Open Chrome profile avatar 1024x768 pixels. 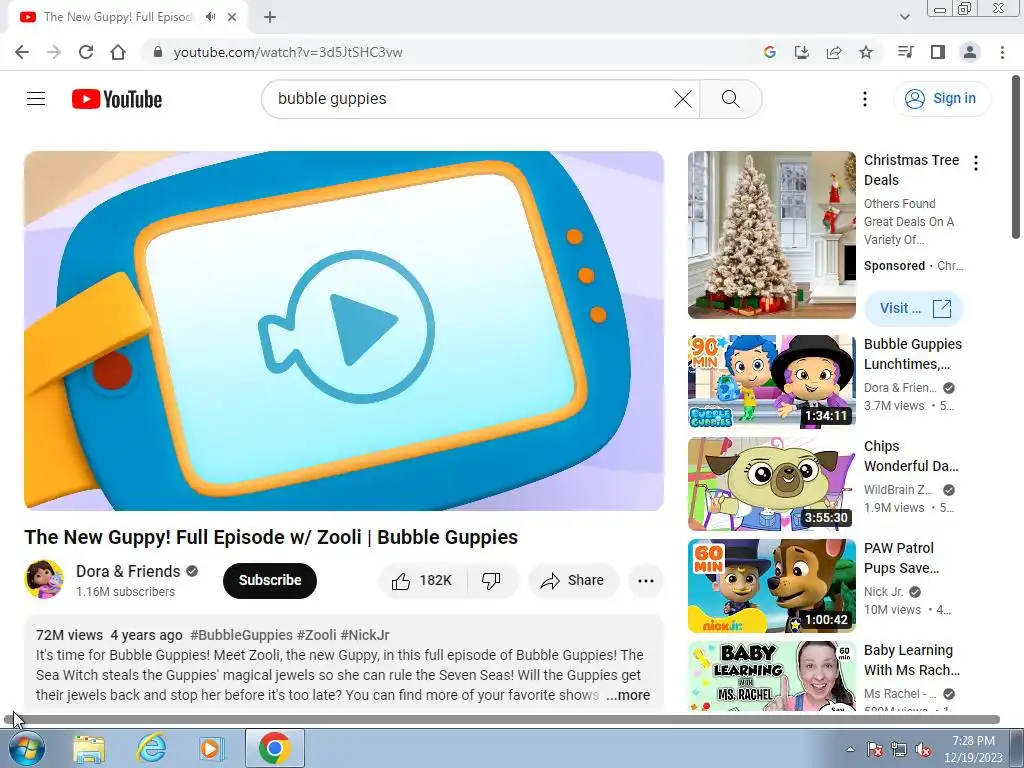click(x=970, y=52)
